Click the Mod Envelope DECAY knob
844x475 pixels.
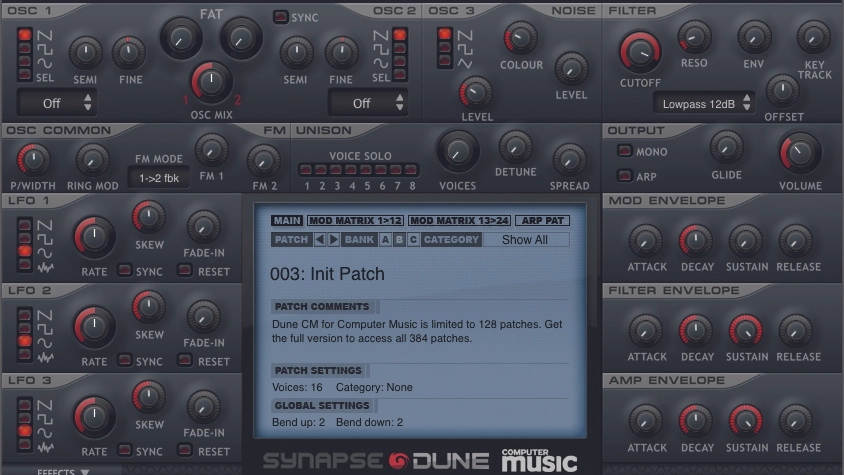coord(696,241)
